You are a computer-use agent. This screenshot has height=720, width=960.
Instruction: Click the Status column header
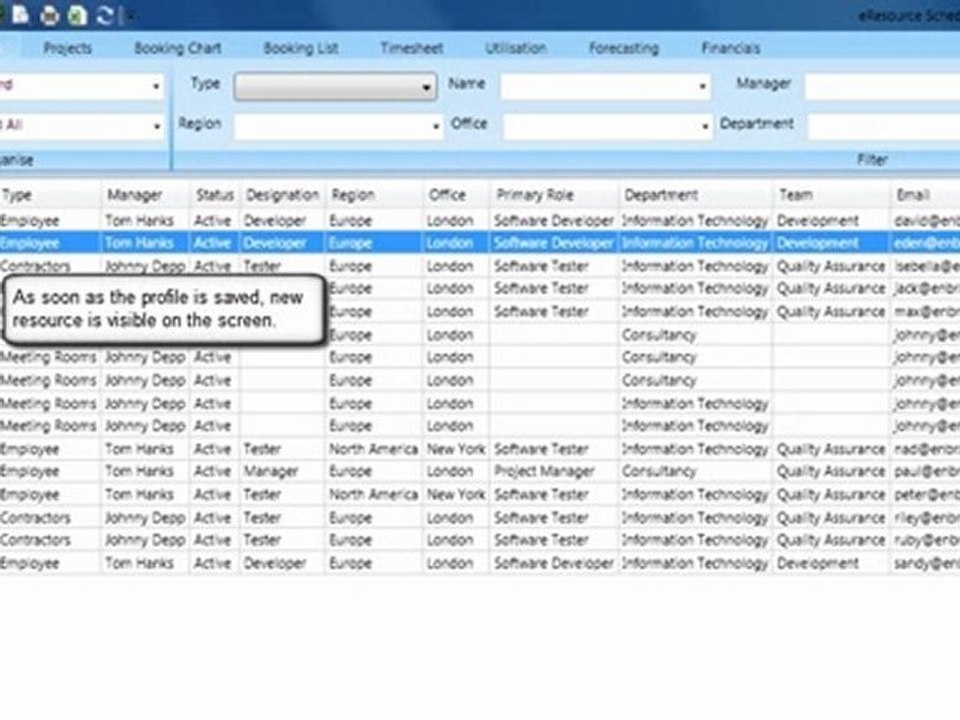tap(215, 195)
